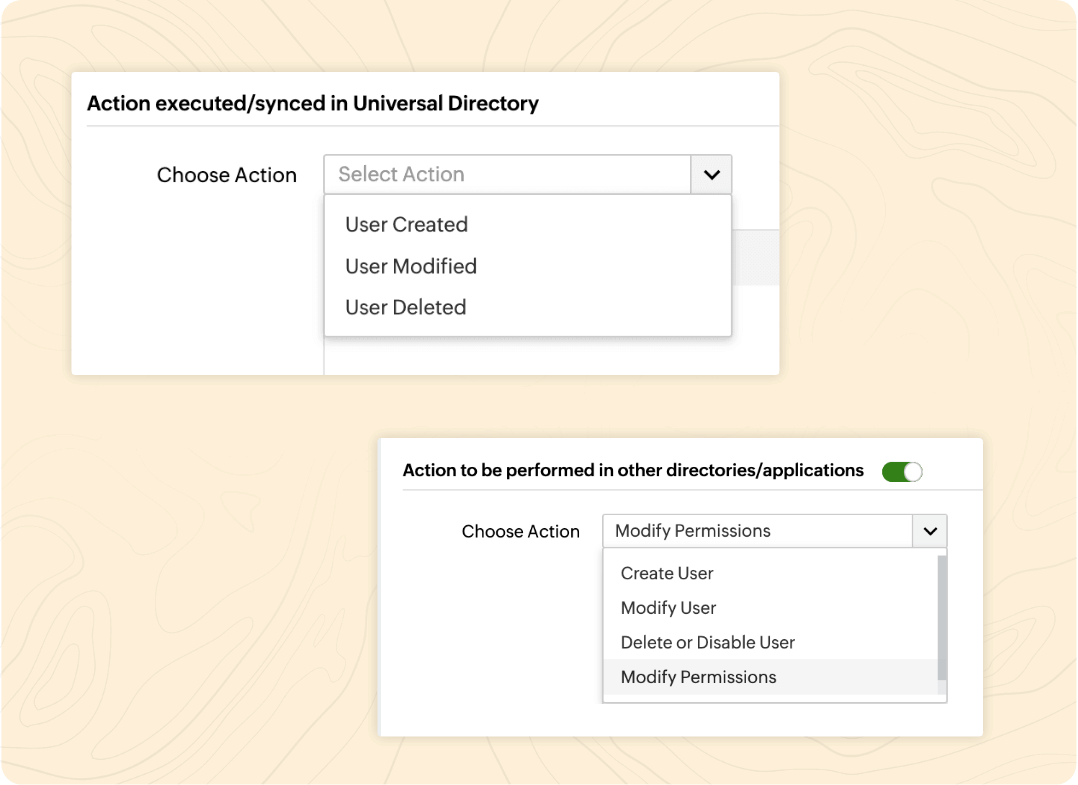Select Delete or Disable User option

(x=707, y=642)
